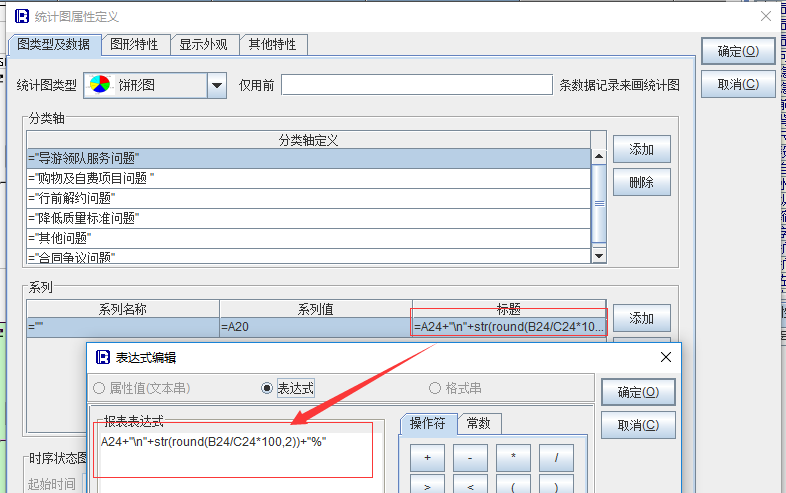The image size is (786, 493).
Task: Click 取消(C) in 表达式编辑 dialog
Action: tap(638, 425)
